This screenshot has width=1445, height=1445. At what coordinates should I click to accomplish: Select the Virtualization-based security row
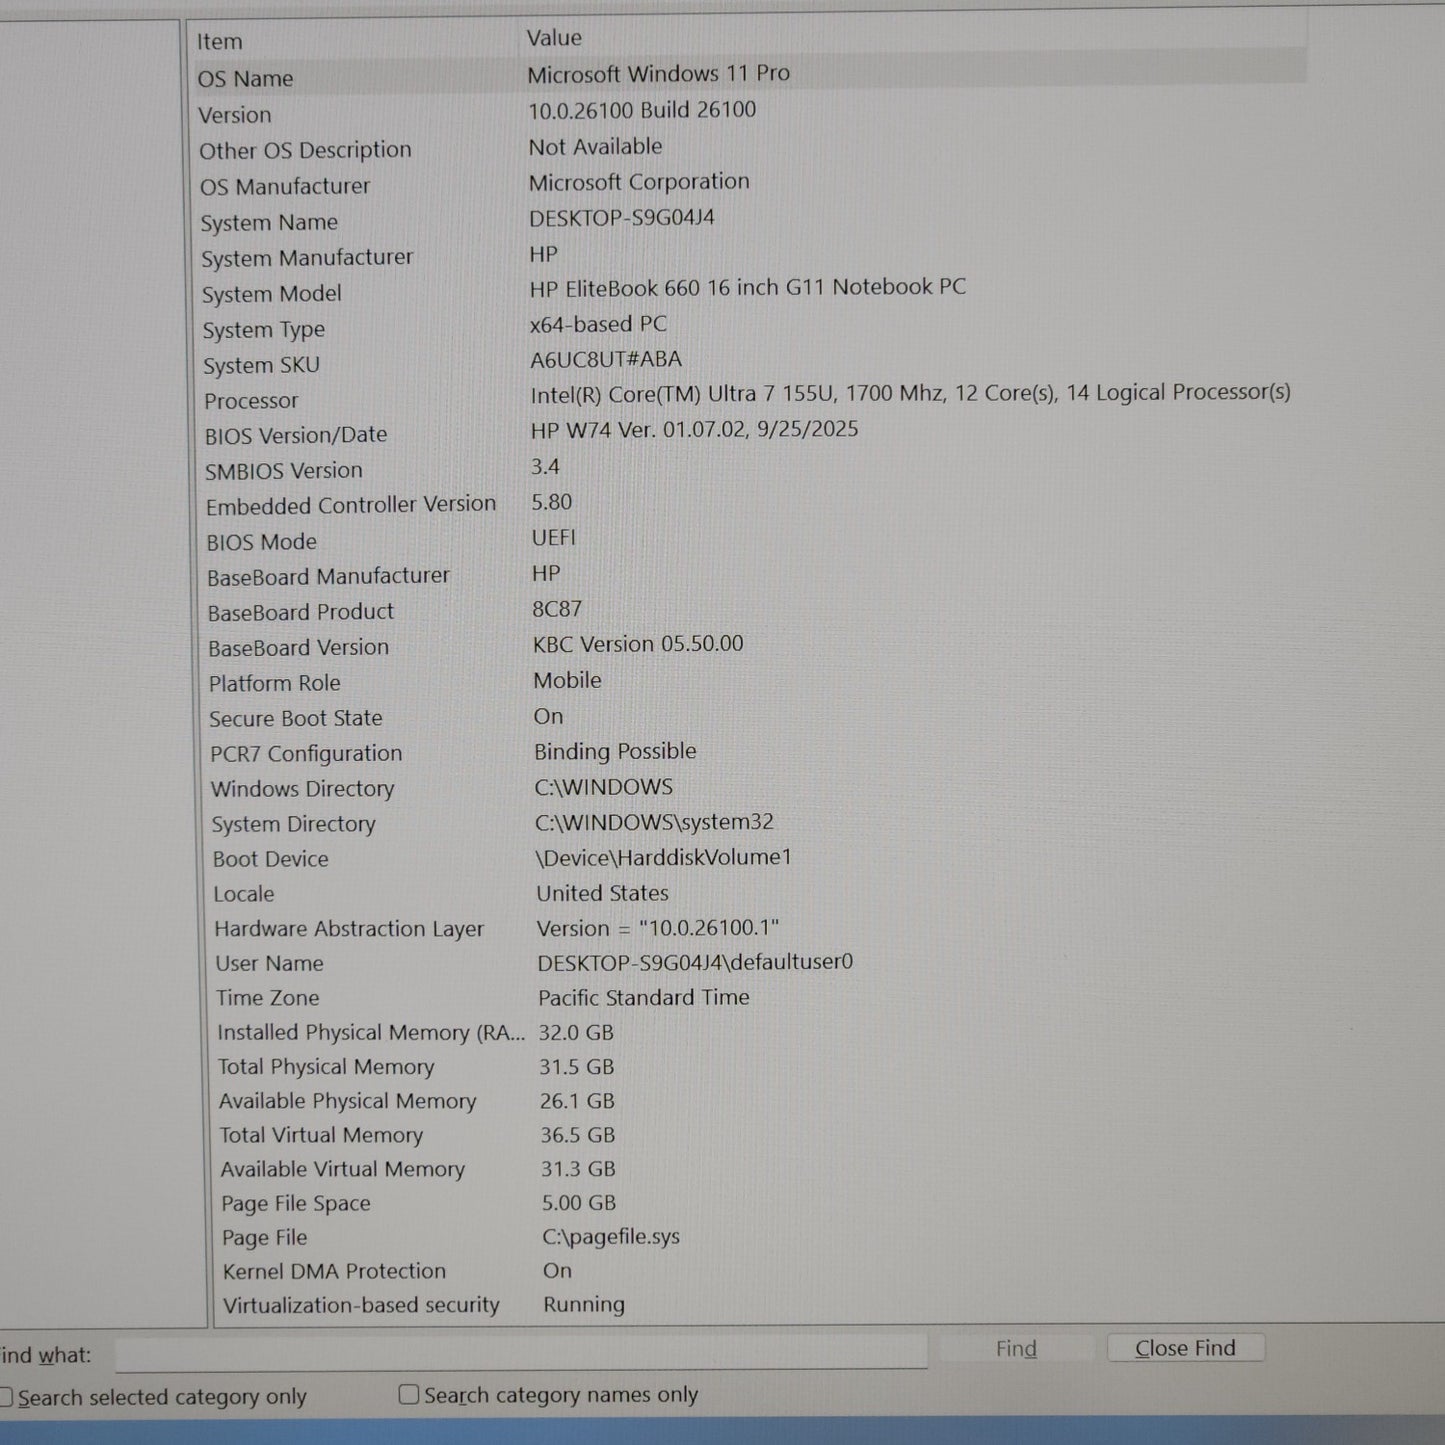360,1305
